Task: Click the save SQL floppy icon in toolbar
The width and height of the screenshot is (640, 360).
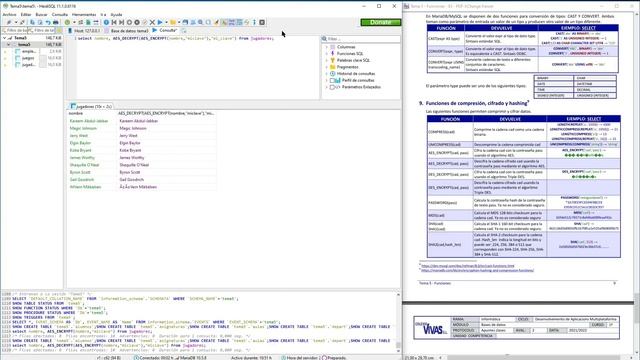Action: point(185,22)
